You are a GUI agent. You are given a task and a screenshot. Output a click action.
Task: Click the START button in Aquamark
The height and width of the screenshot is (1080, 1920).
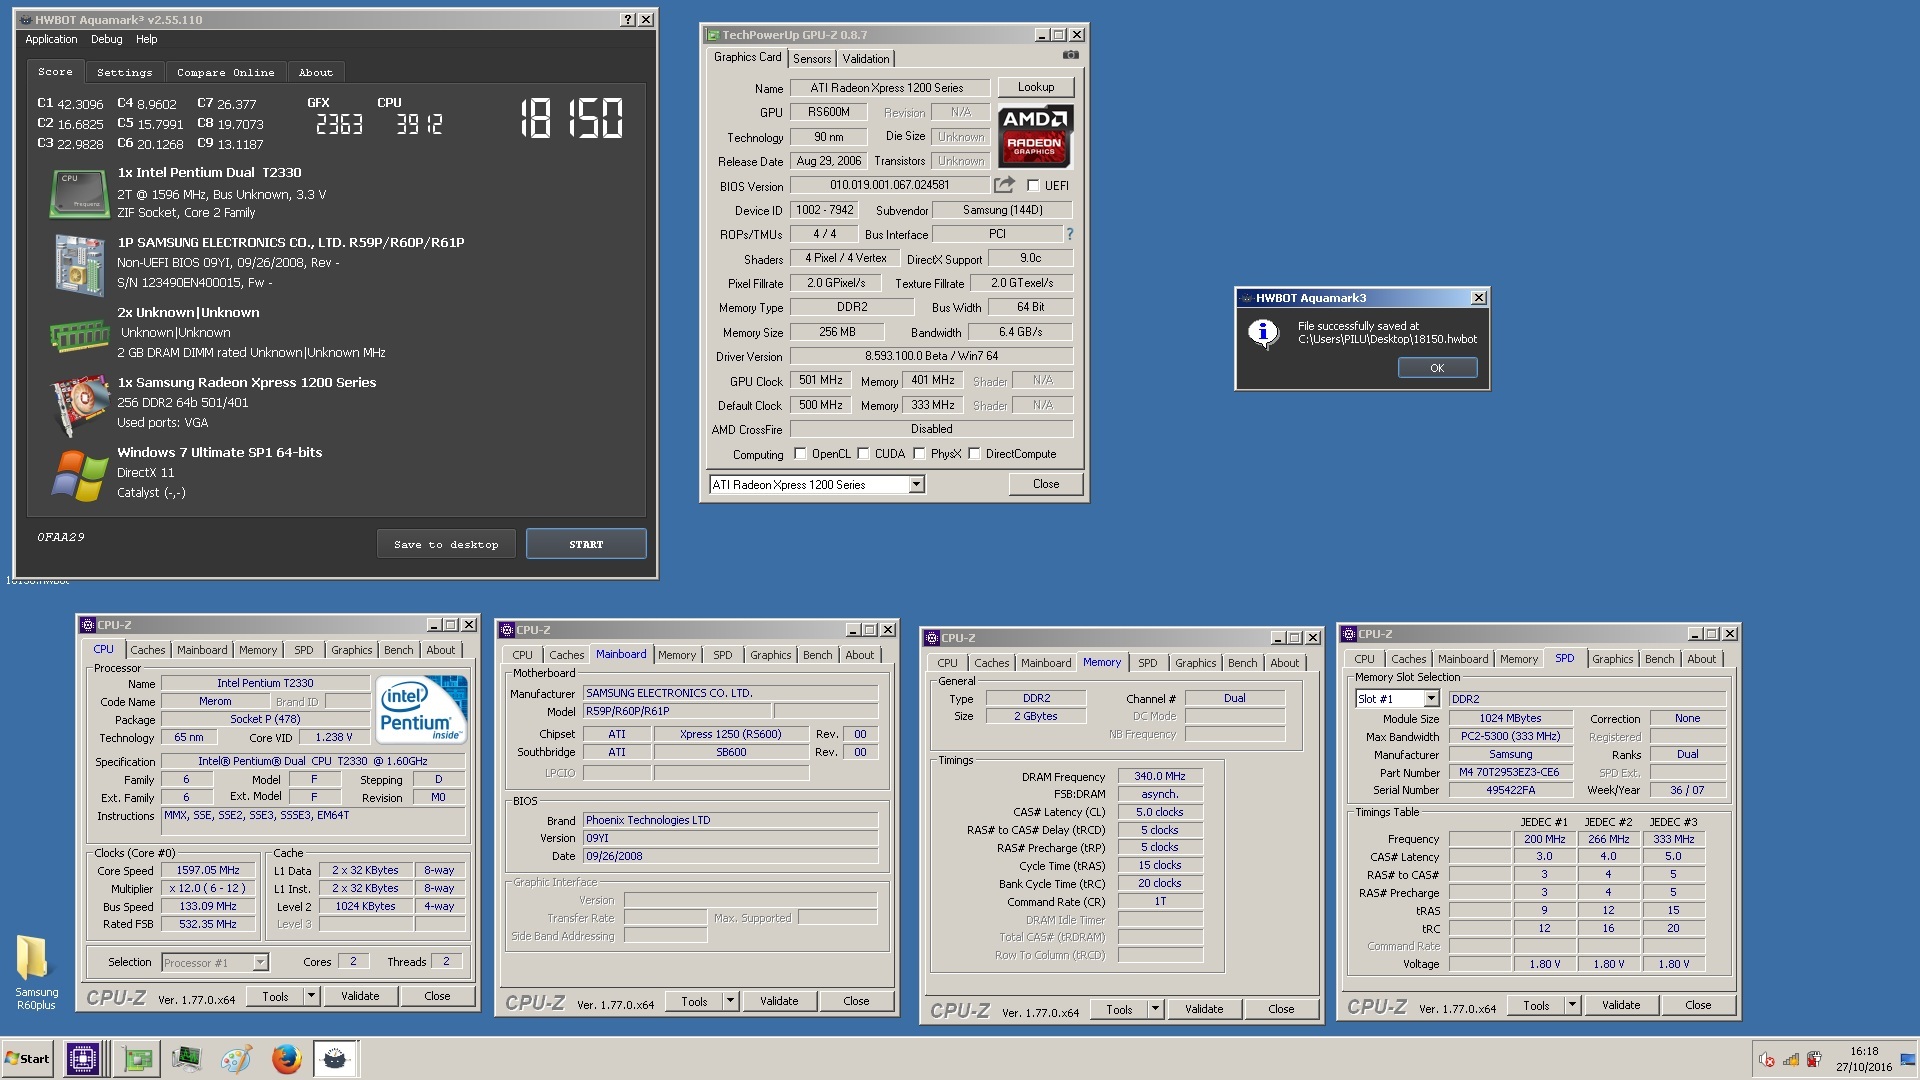point(586,544)
